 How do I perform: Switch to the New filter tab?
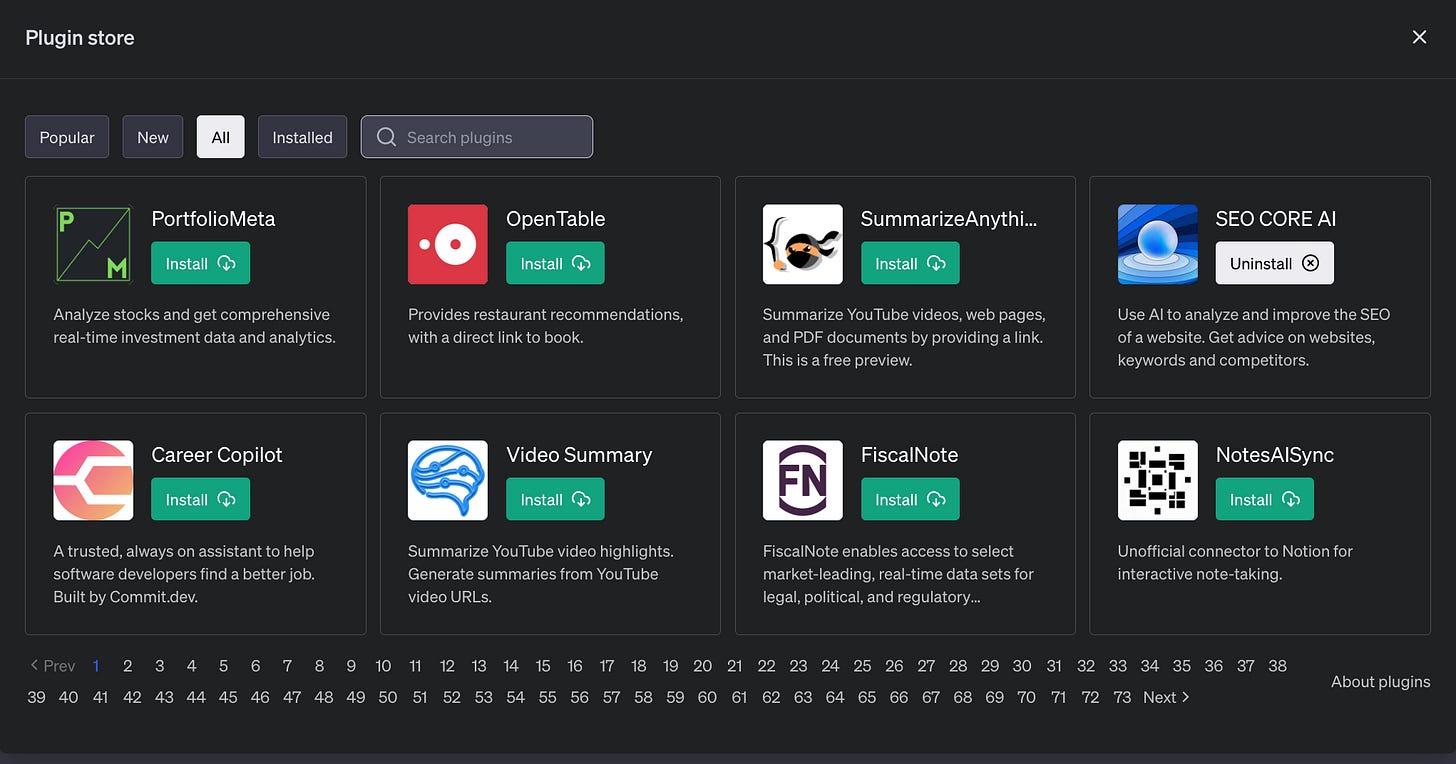point(153,137)
